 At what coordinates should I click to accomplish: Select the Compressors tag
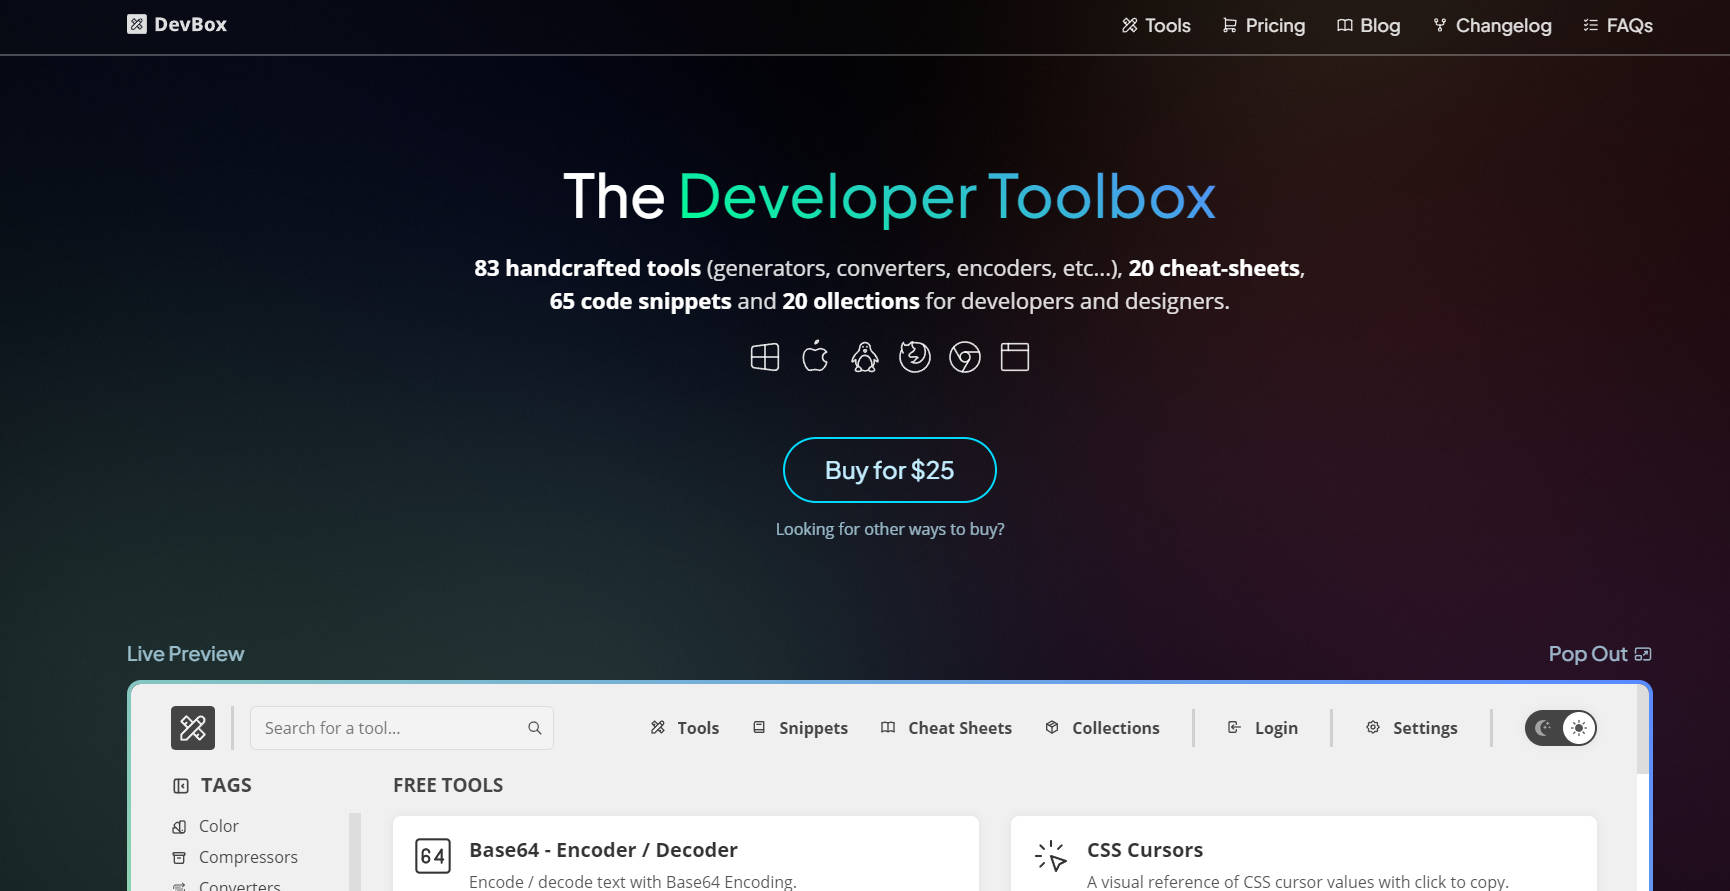235,857
